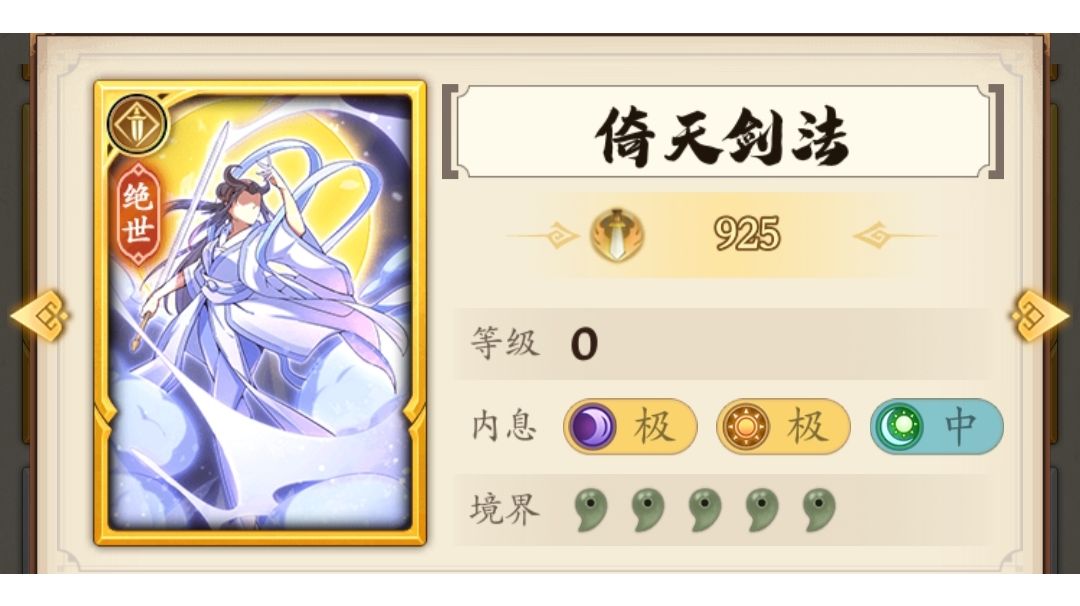The width and height of the screenshot is (1080, 606).
Task: Click the 等级 label text
Action: pyautogui.click(x=503, y=342)
